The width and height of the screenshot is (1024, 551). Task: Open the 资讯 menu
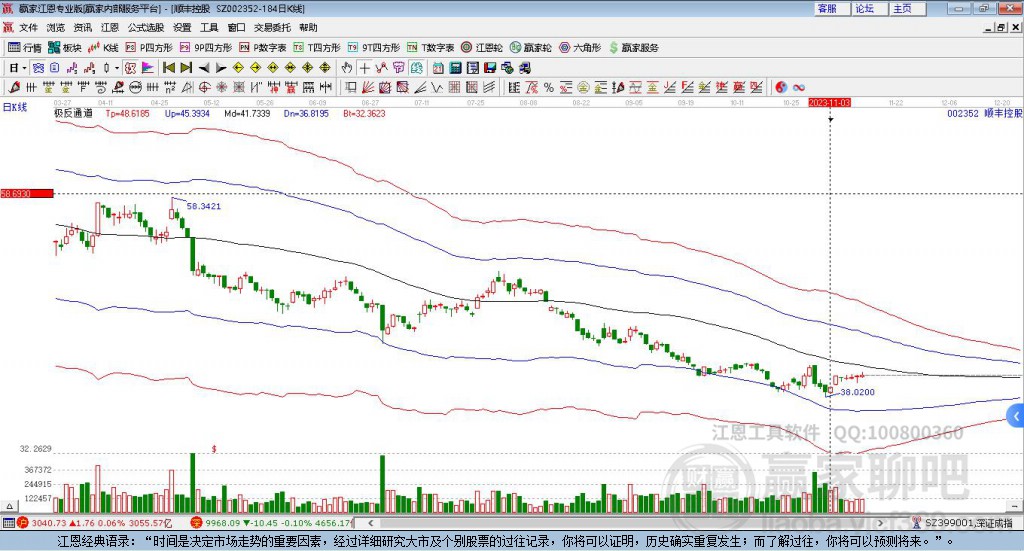(x=82, y=27)
